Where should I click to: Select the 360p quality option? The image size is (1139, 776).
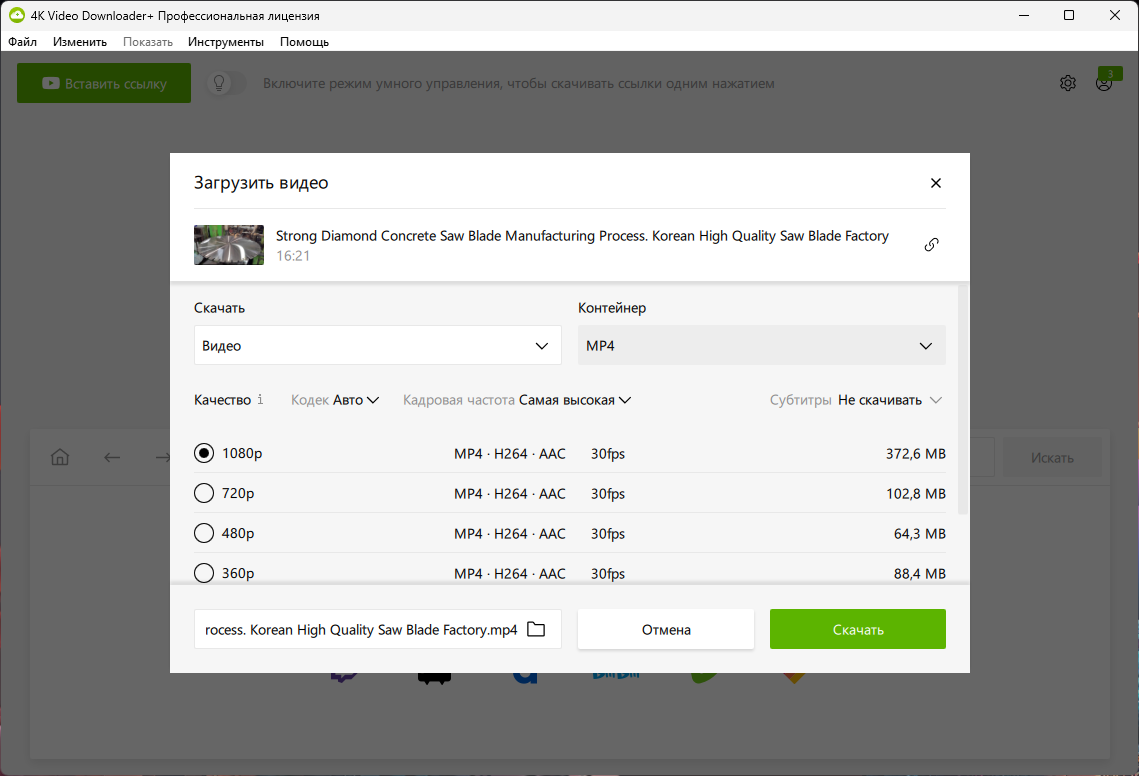pyautogui.click(x=570, y=573)
